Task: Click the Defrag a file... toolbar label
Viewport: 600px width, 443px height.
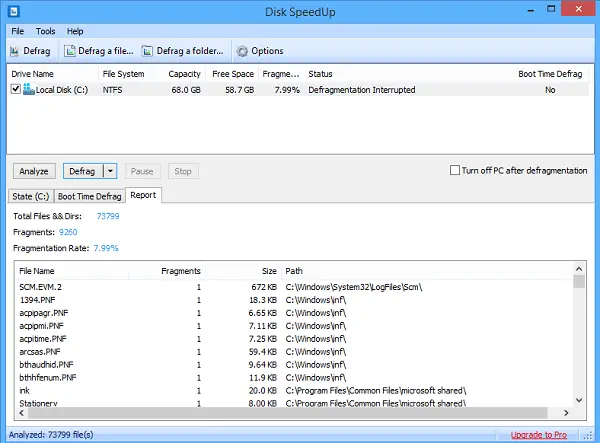Action: pyautogui.click(x=106, y=51)
